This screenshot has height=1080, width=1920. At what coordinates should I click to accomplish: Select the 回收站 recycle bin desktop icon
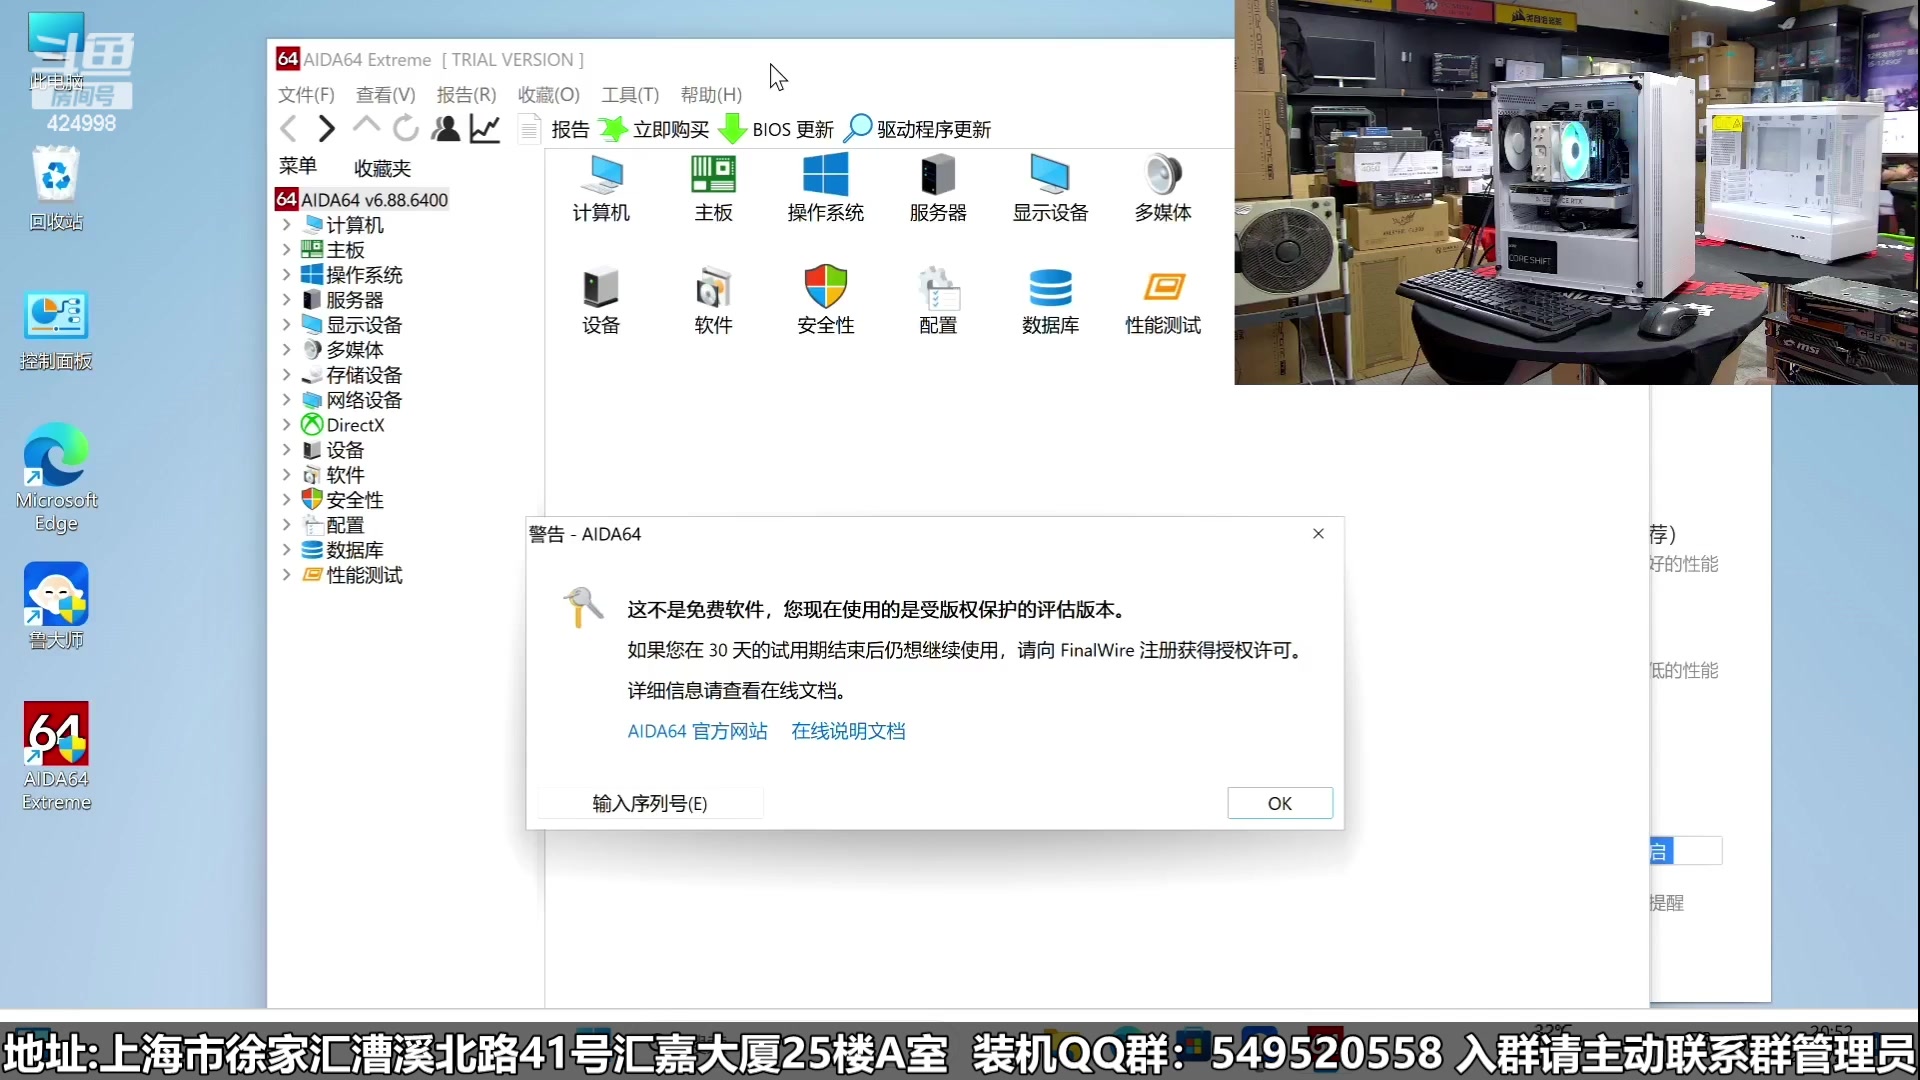56,189
